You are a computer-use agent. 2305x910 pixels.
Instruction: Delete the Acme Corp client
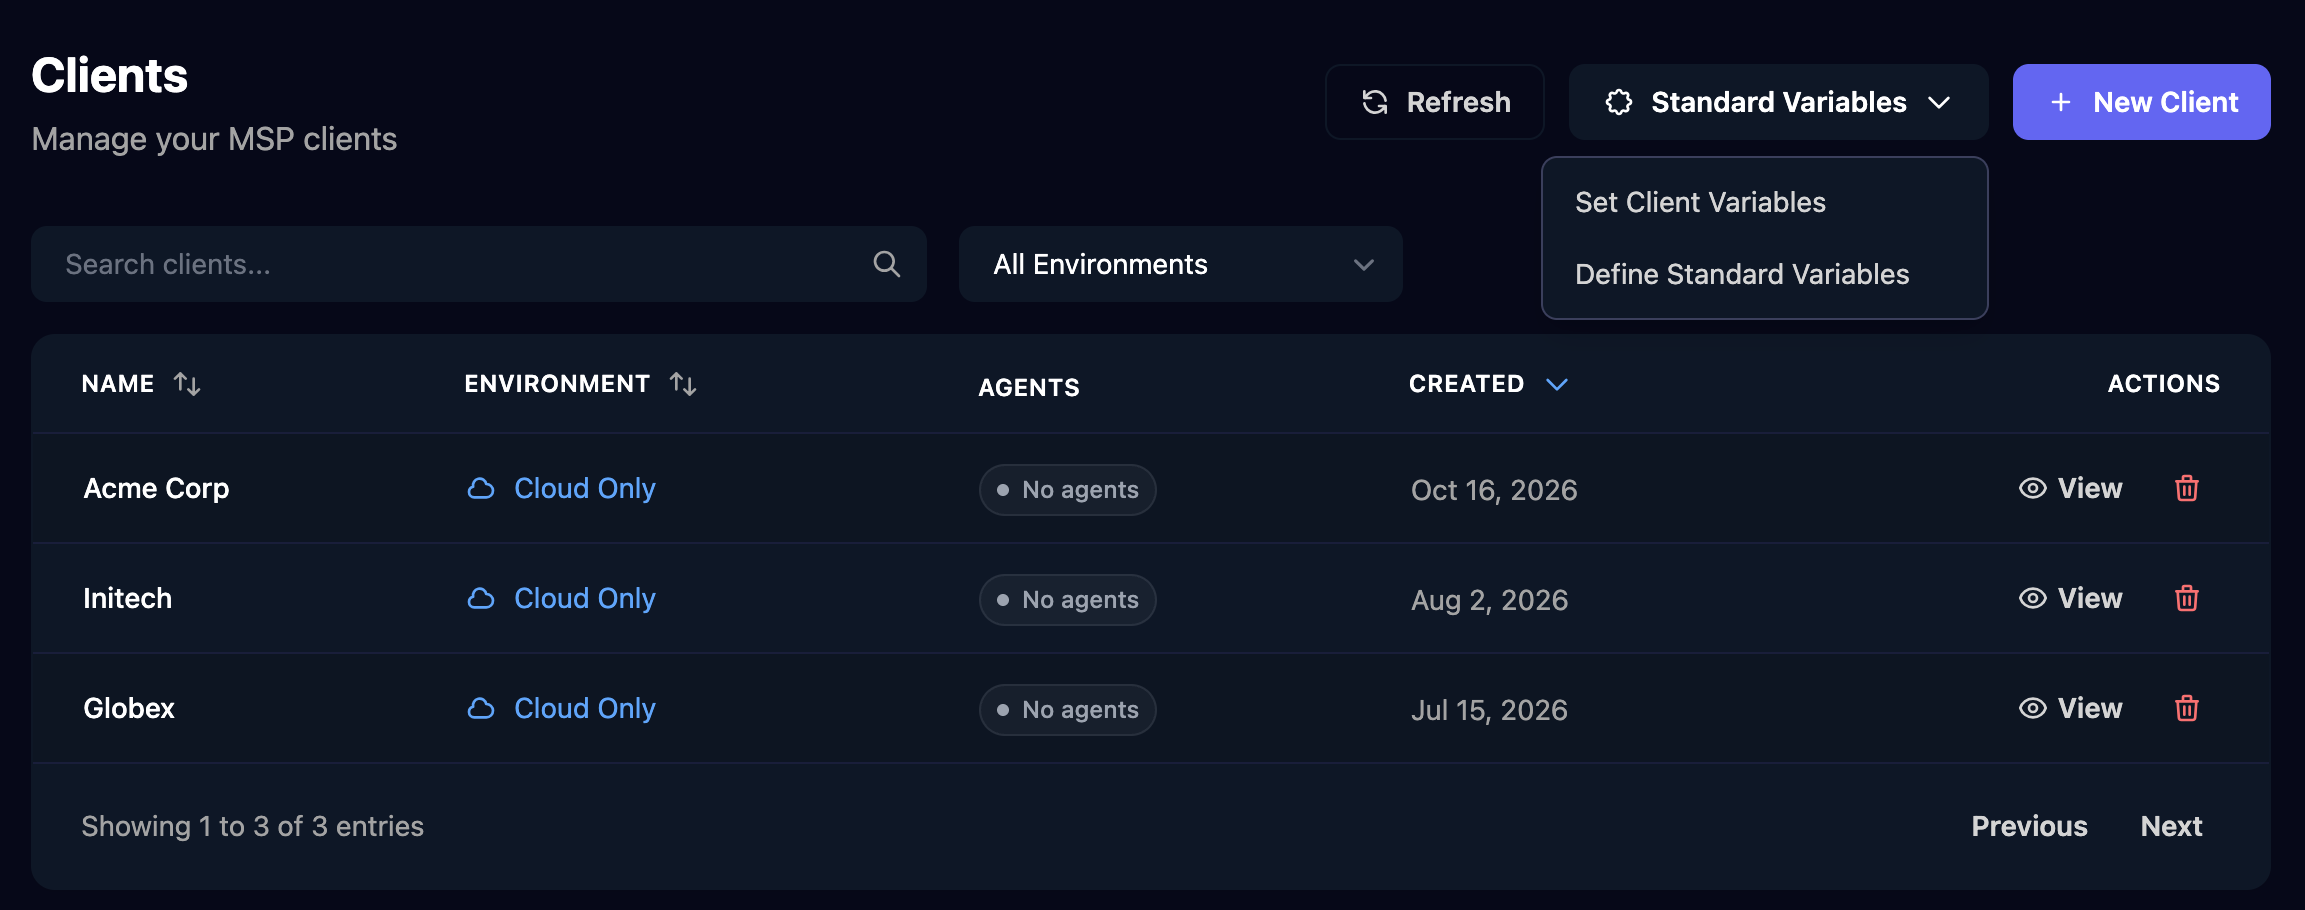pos(2187,488)
